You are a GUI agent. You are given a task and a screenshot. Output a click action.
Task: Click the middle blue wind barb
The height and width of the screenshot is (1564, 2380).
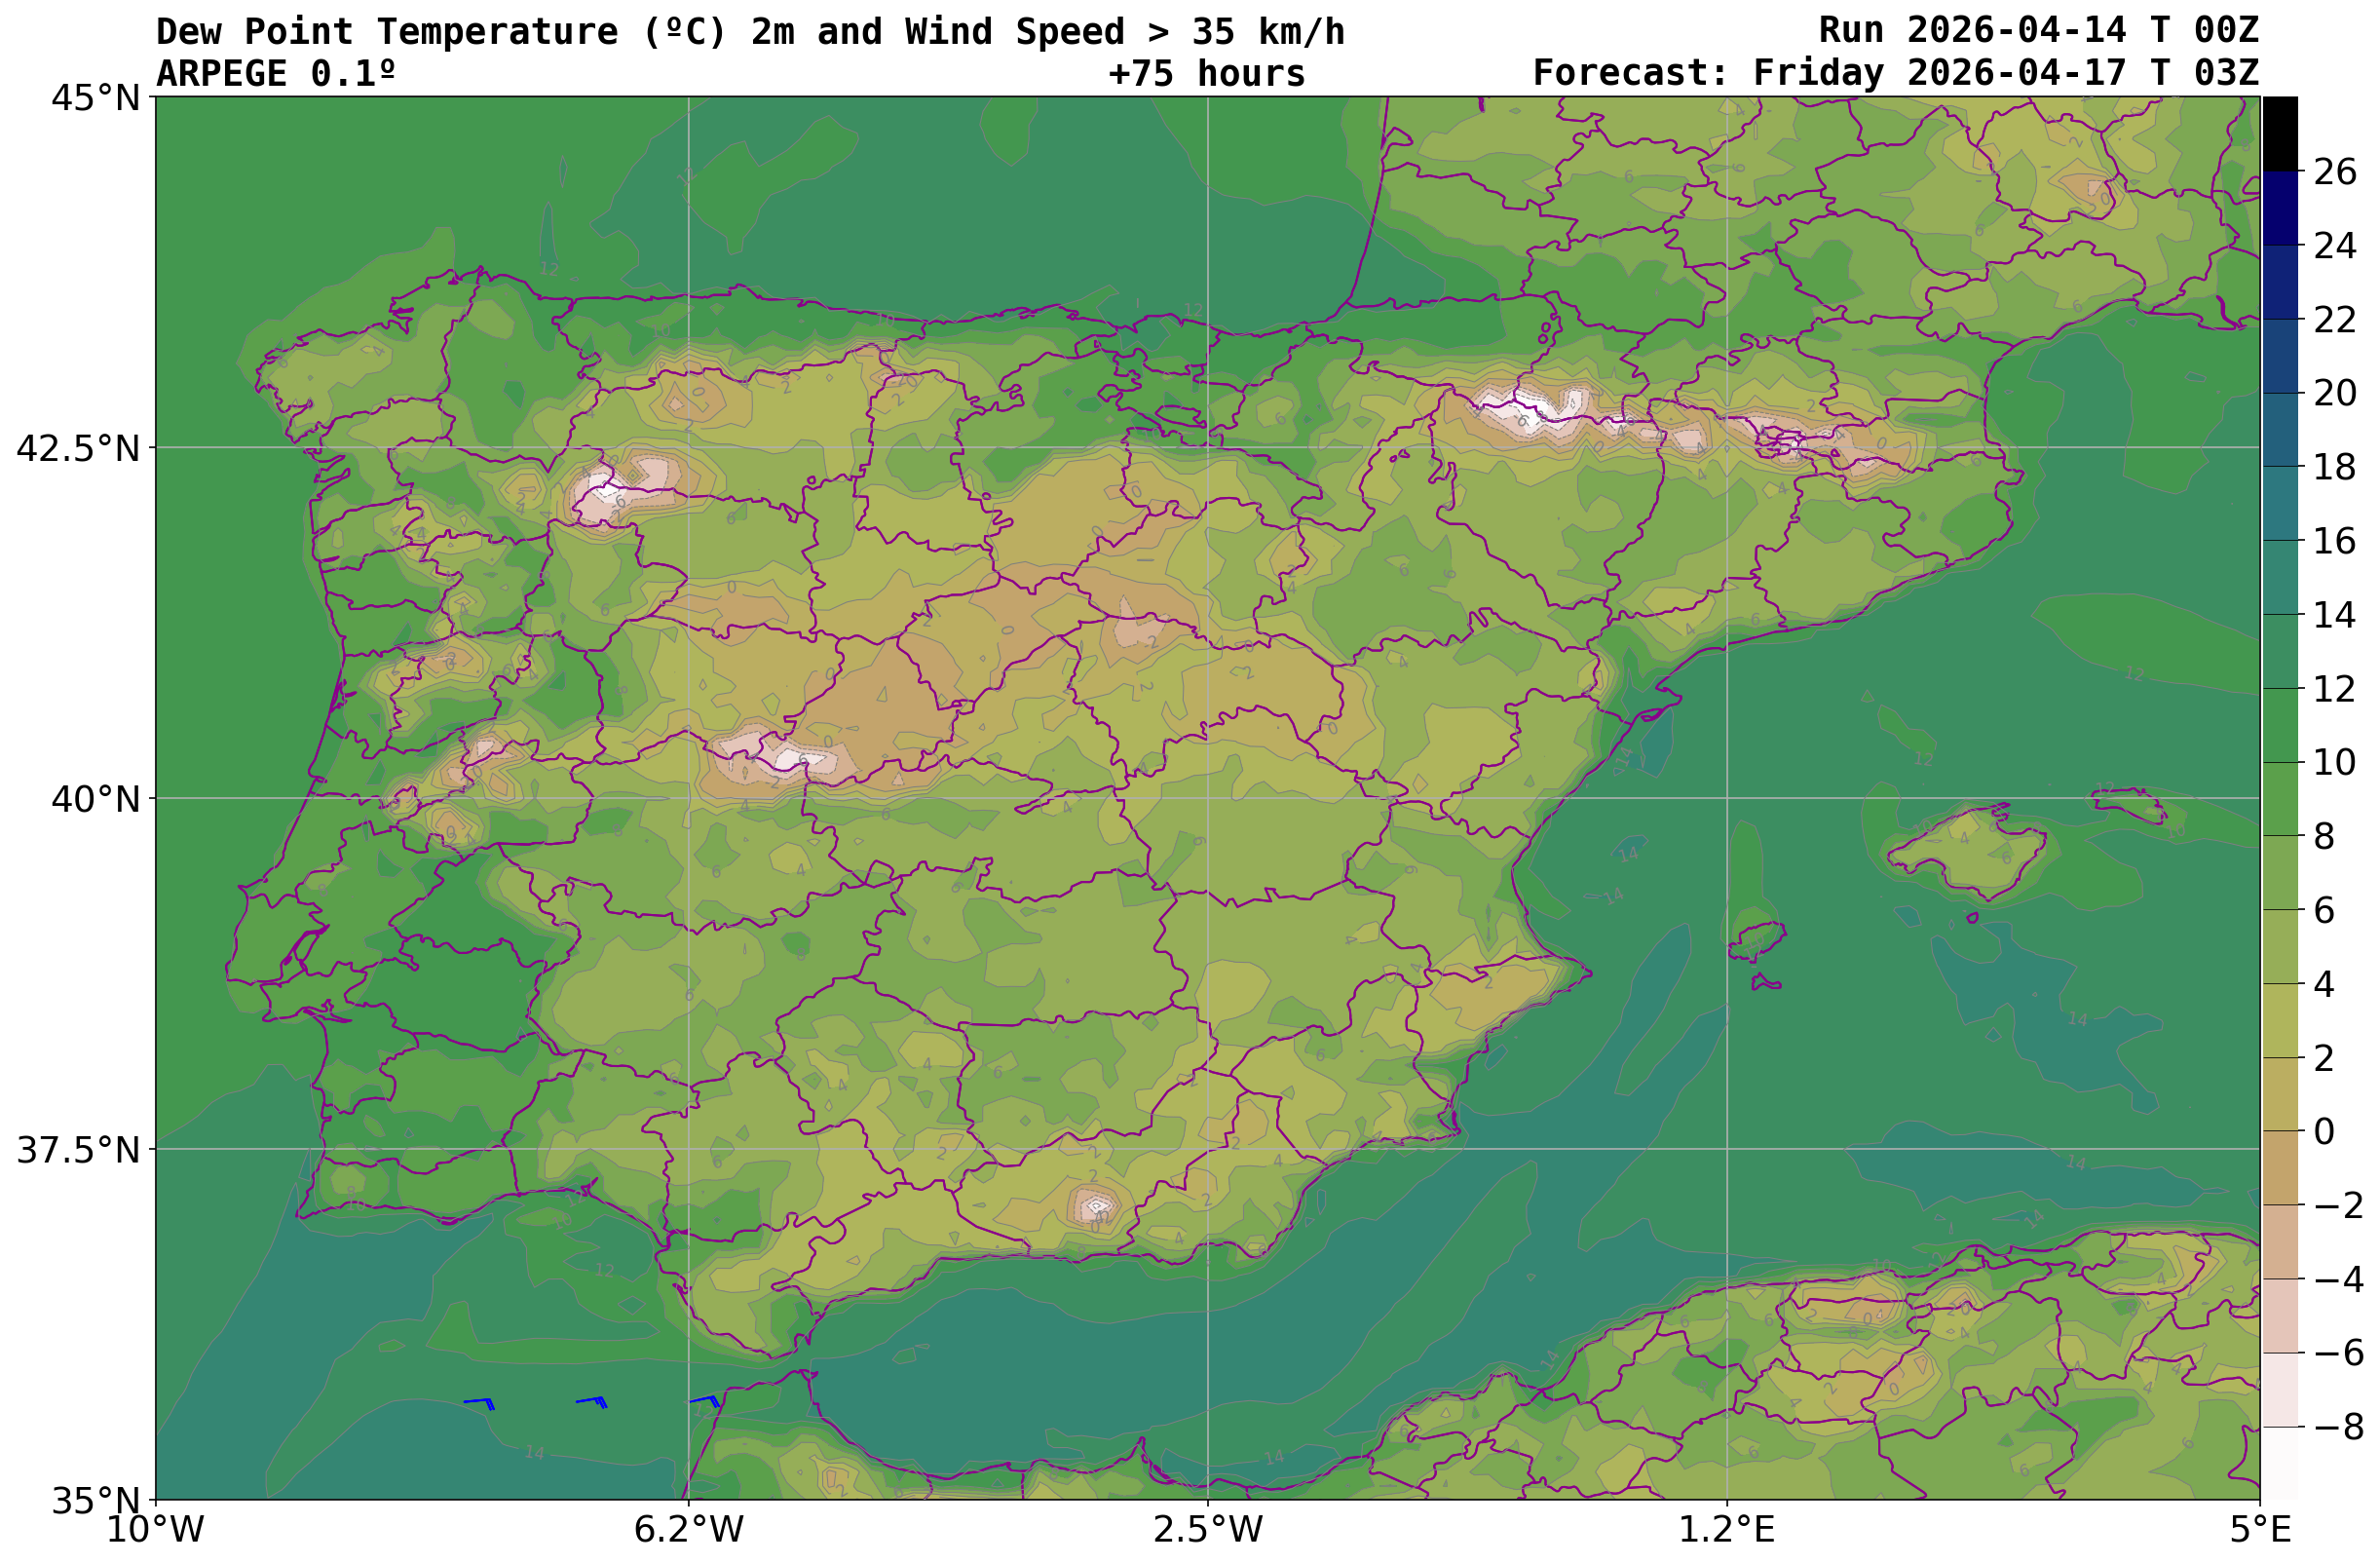coord(592,1400)
